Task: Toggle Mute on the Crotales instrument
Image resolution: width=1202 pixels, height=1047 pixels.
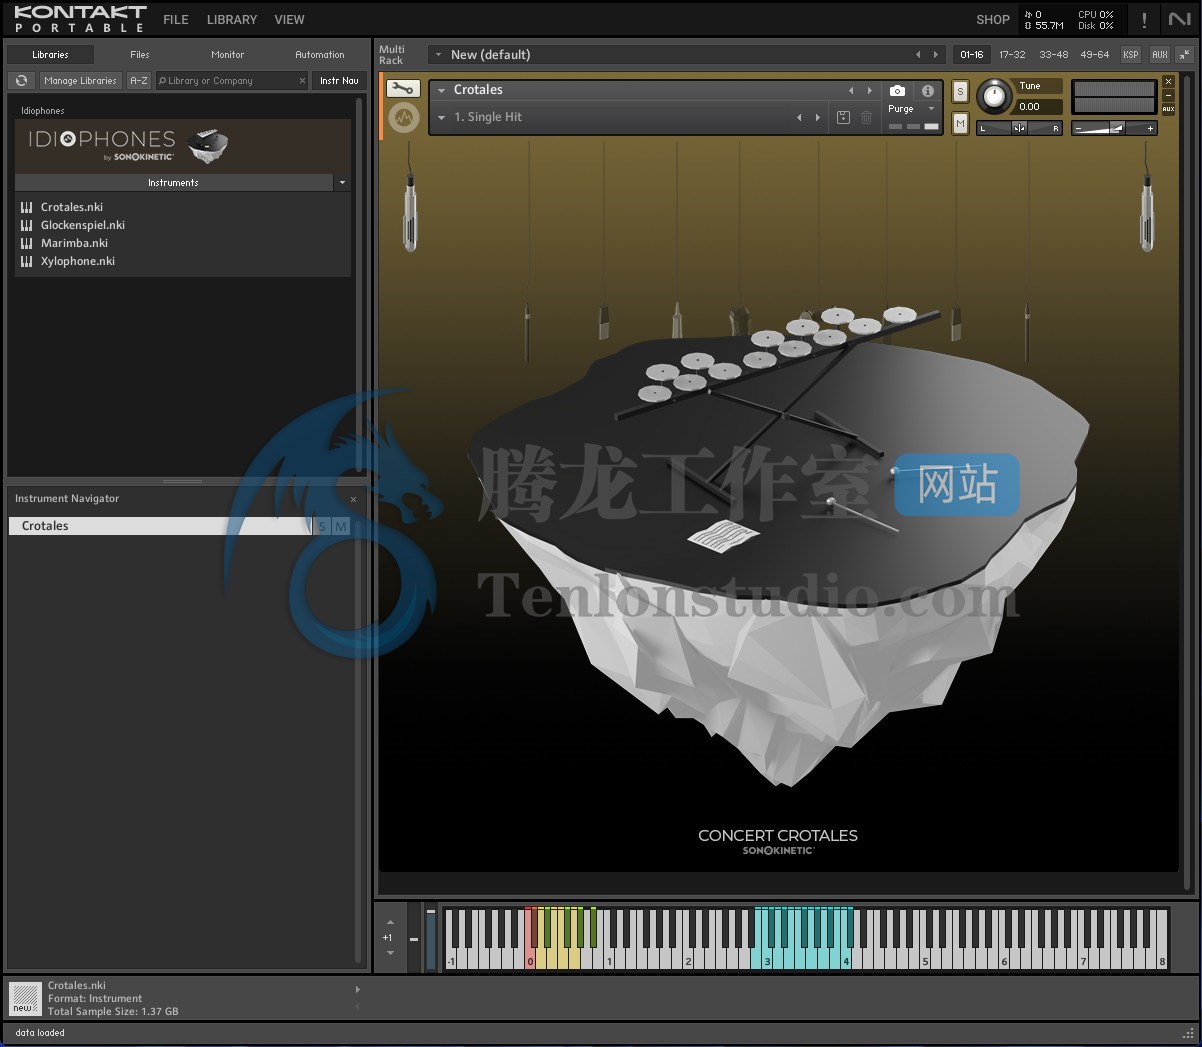Action: (x=960, y=123)
